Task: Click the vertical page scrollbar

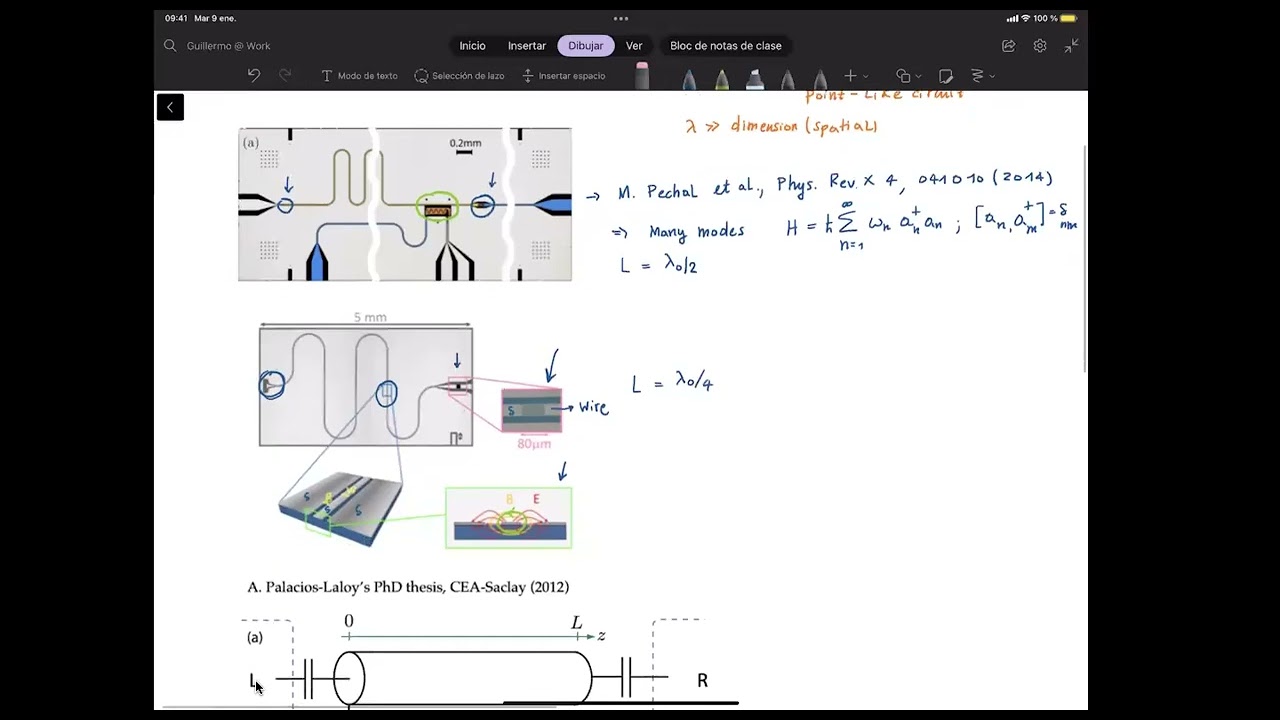Action: pyautogui.click(x=1086, y=260)
